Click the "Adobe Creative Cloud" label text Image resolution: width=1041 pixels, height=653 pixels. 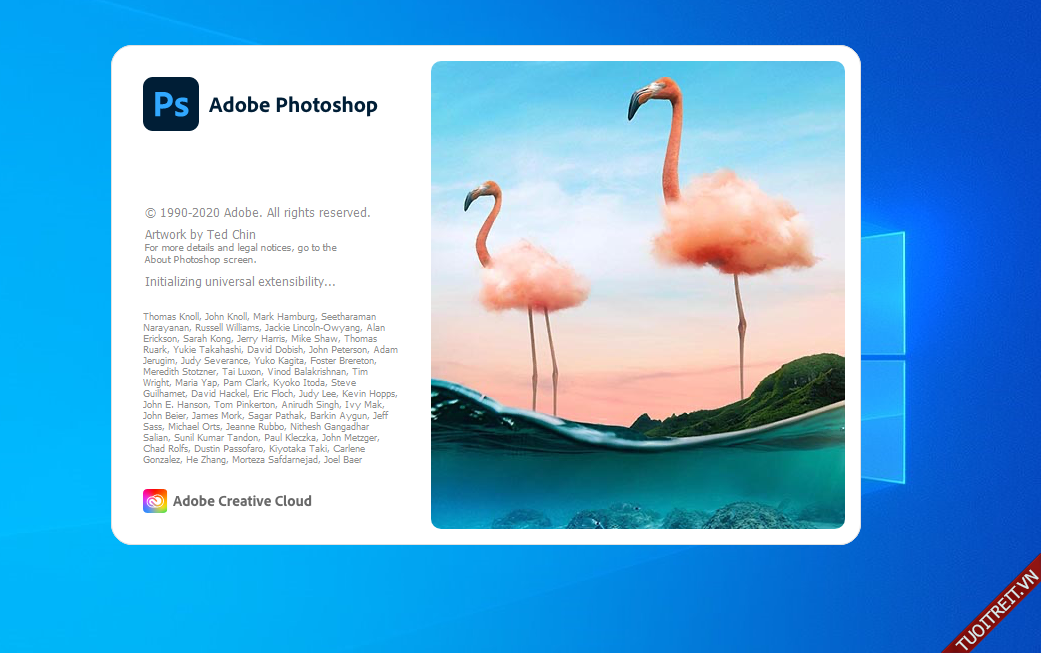(x=242, y=501)
